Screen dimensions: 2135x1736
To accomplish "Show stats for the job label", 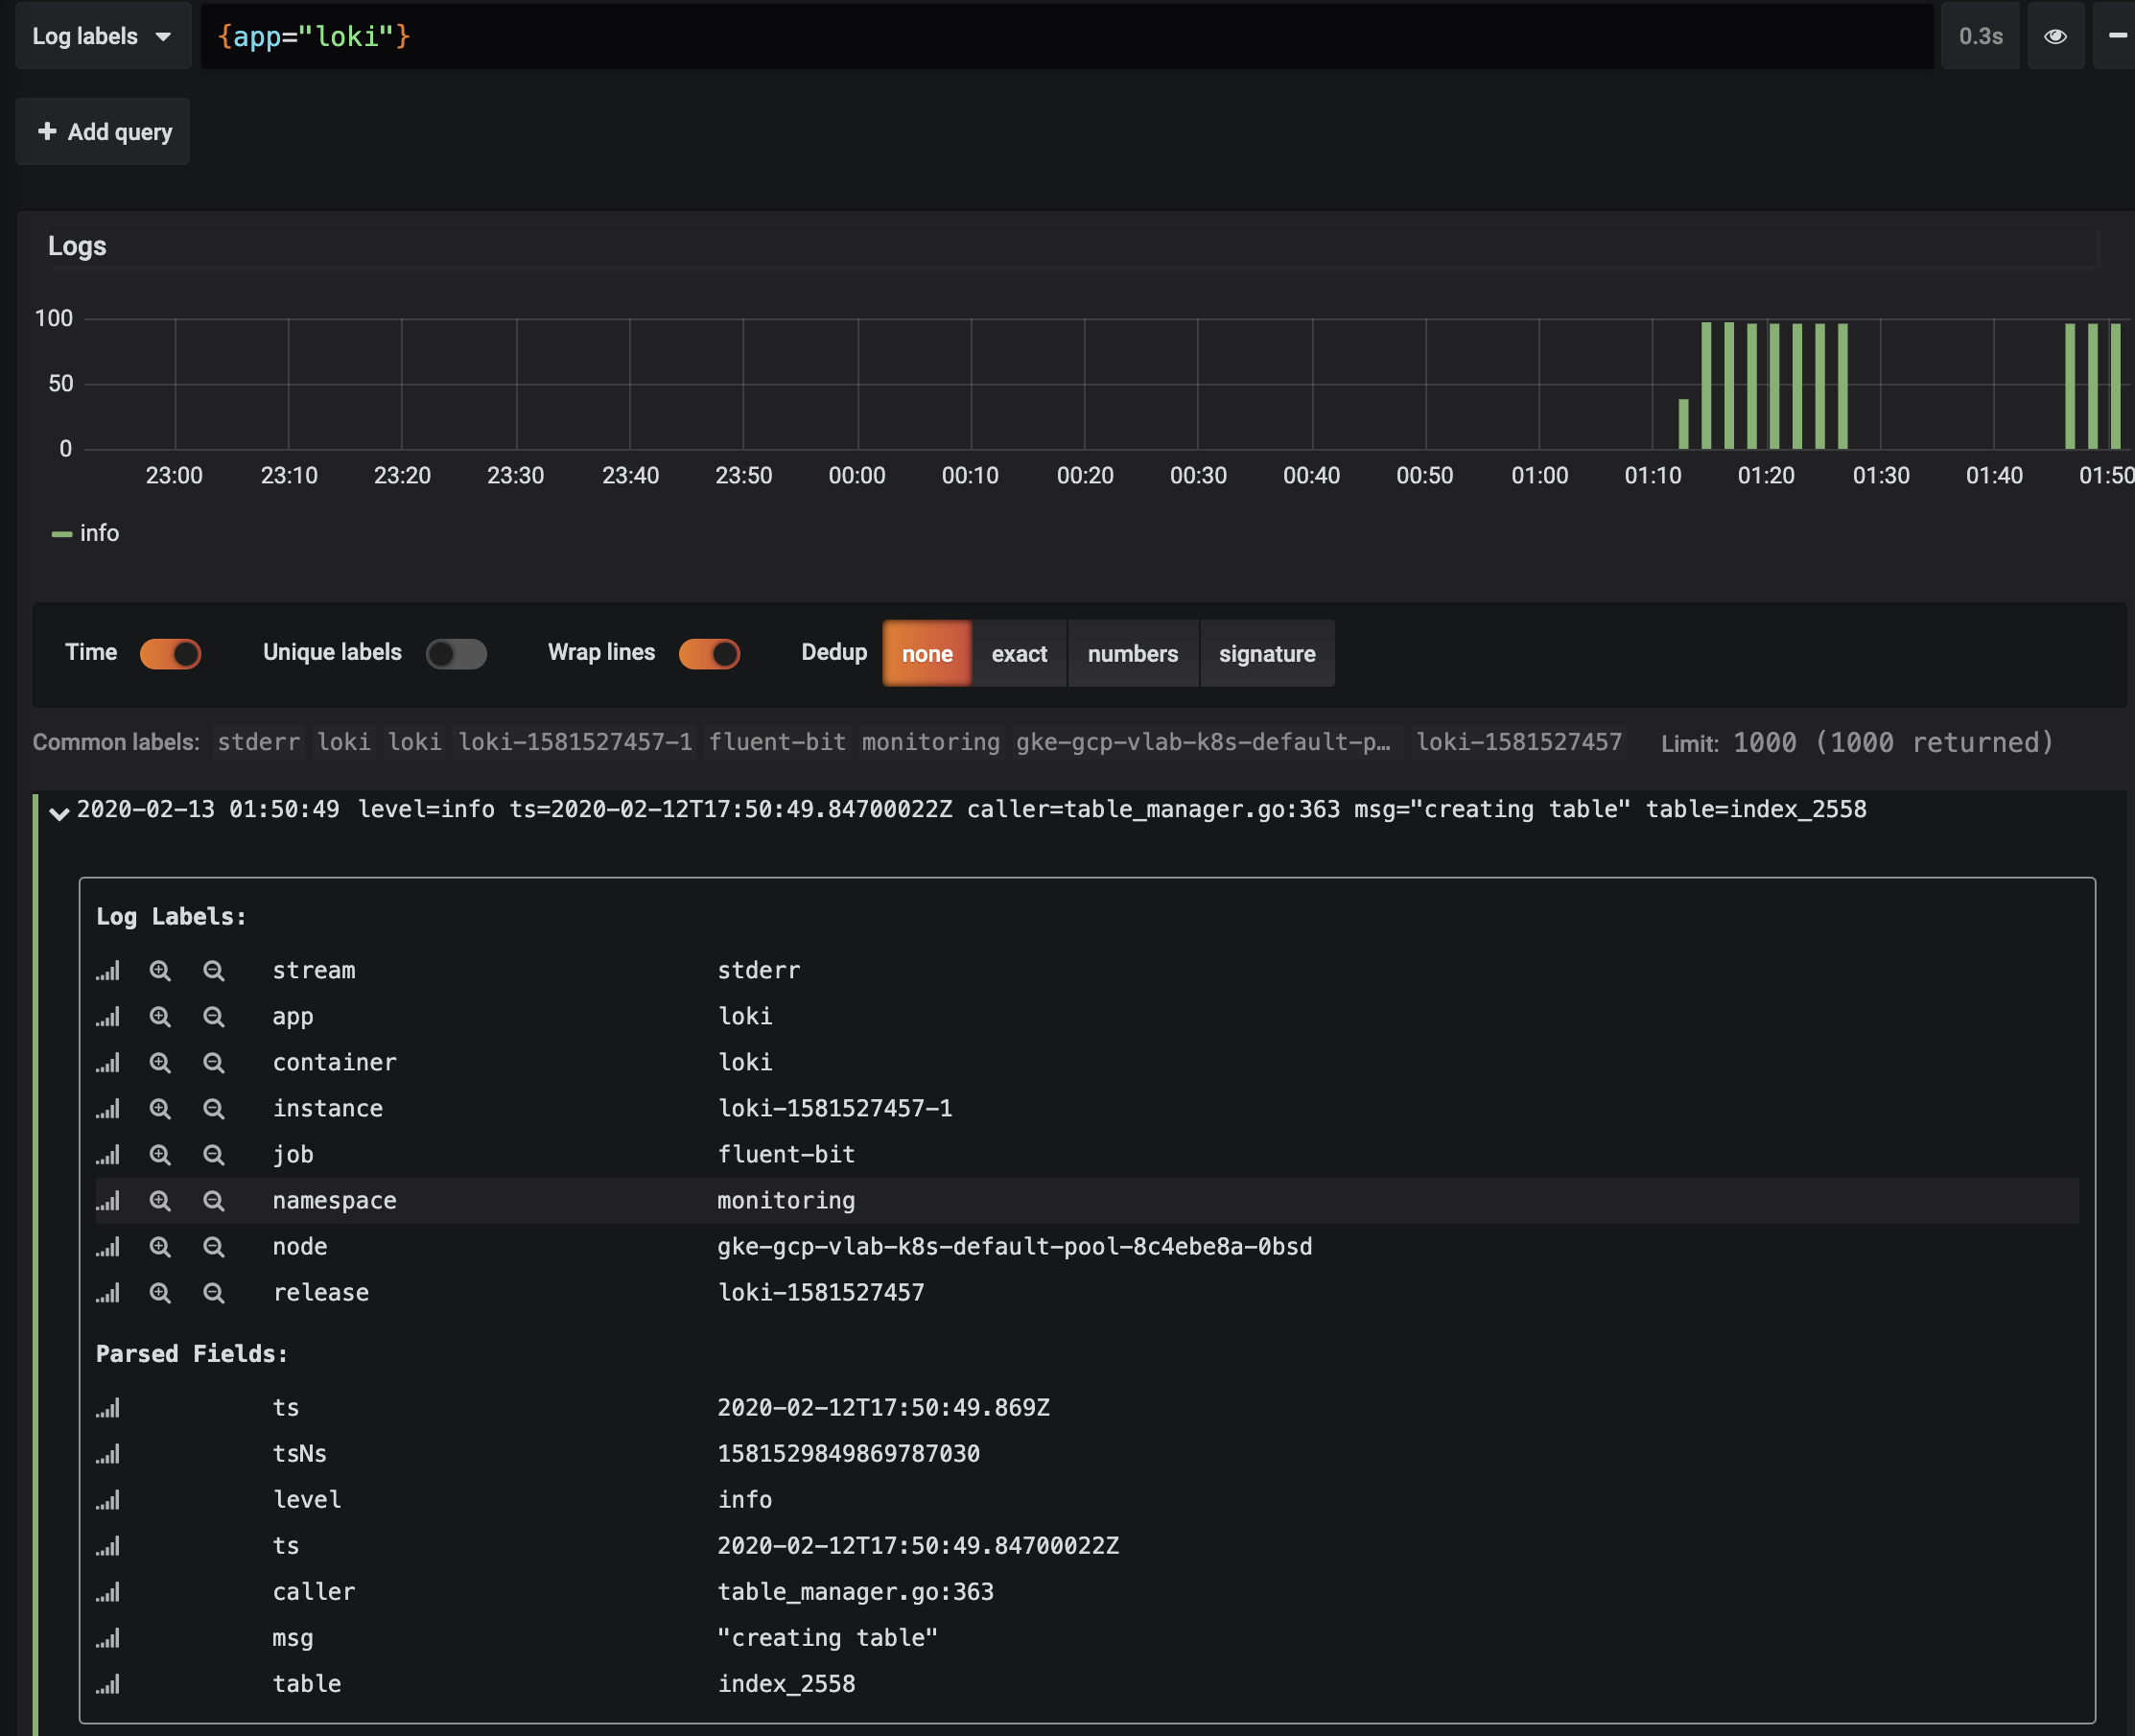I will 108,1155.
